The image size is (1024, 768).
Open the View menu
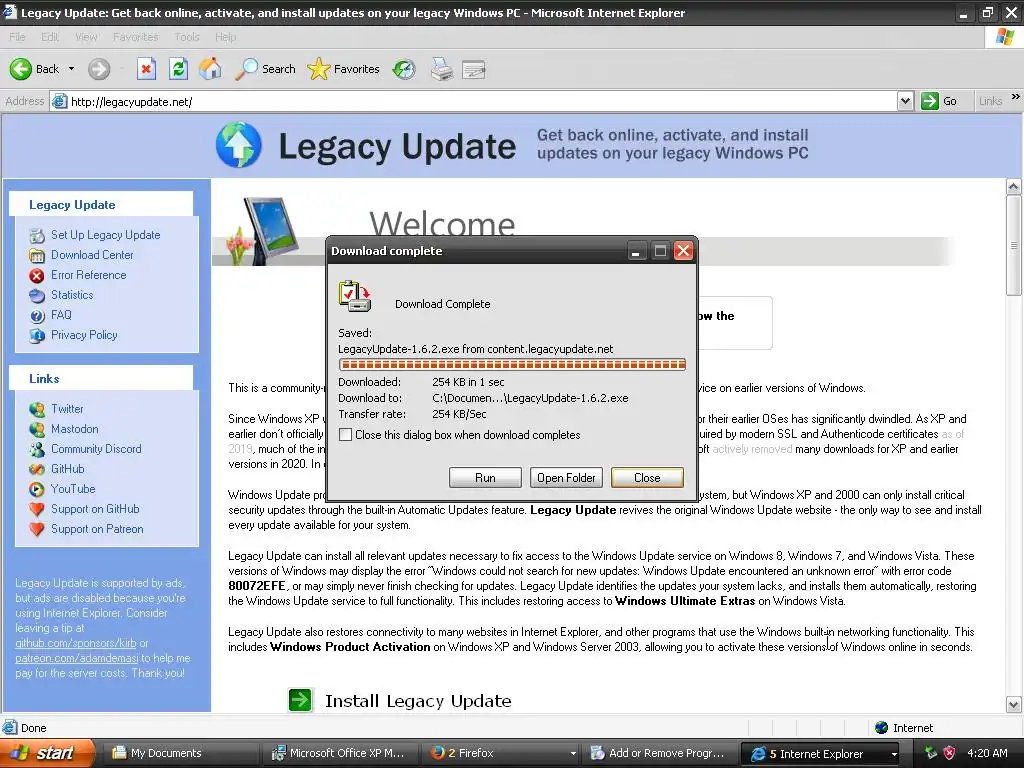[86, 37]
